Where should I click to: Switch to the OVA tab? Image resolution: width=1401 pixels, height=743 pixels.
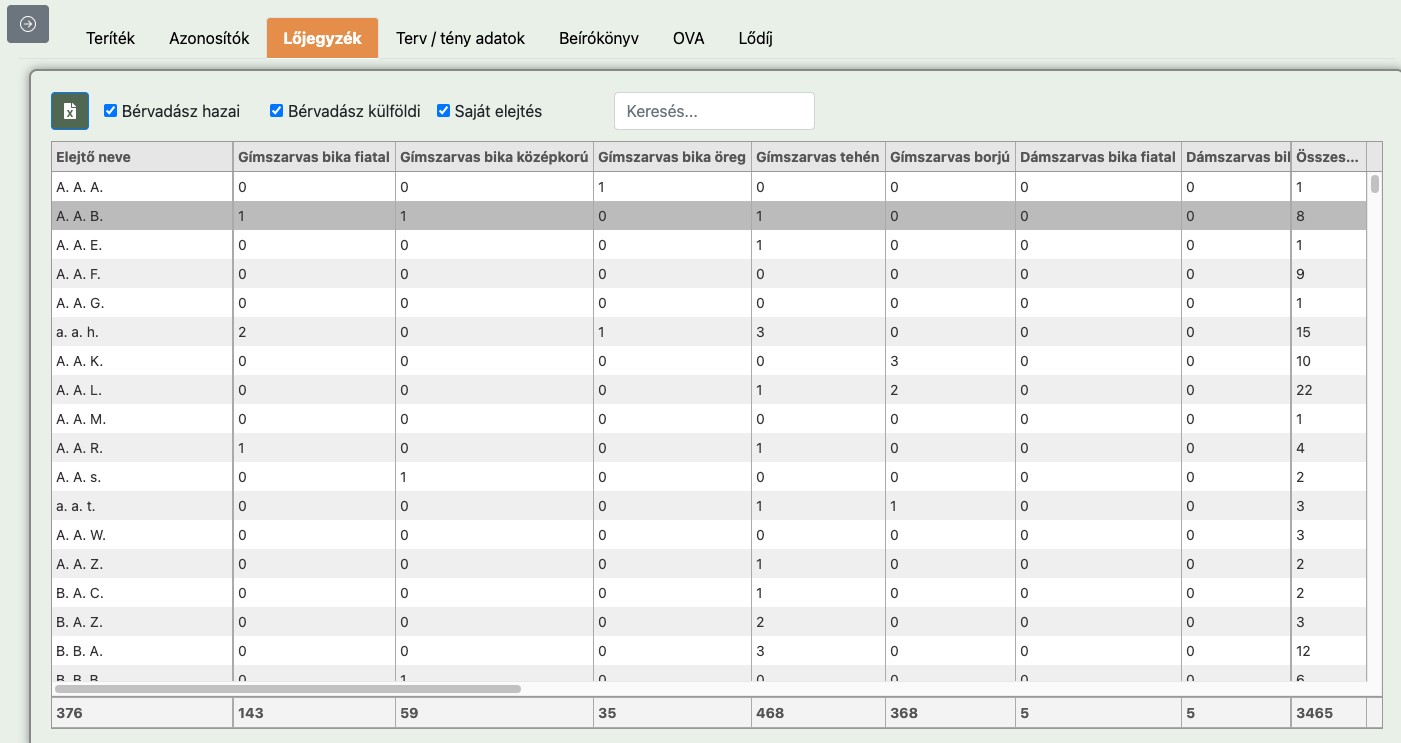pyautogui.click(x=688, y=38)
